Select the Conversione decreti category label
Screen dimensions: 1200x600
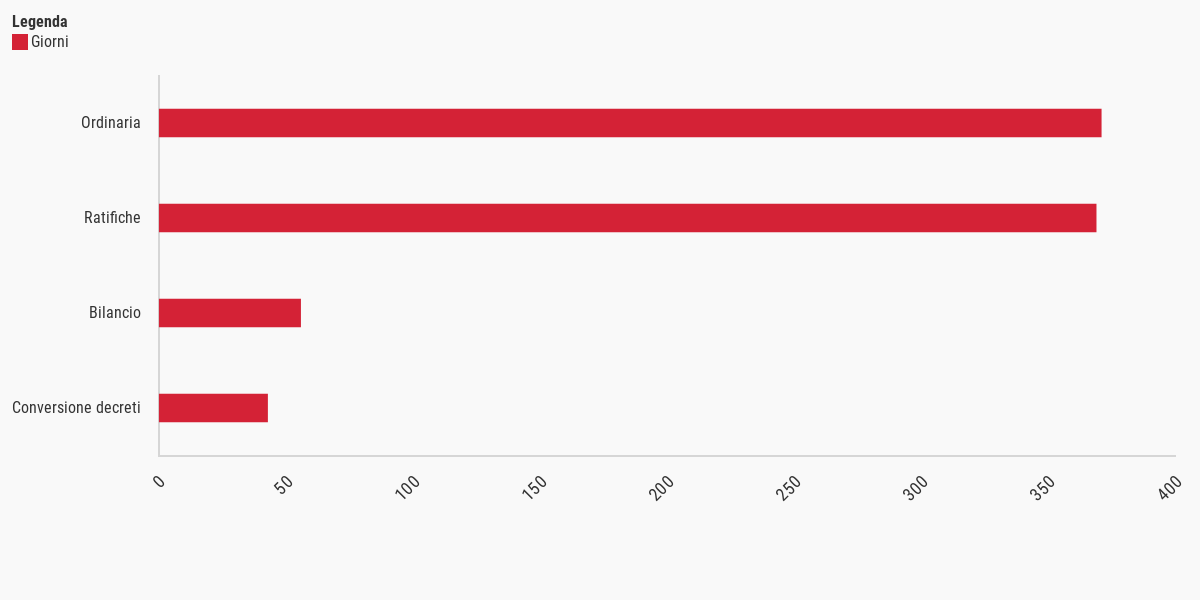click(x=76, y=408)
